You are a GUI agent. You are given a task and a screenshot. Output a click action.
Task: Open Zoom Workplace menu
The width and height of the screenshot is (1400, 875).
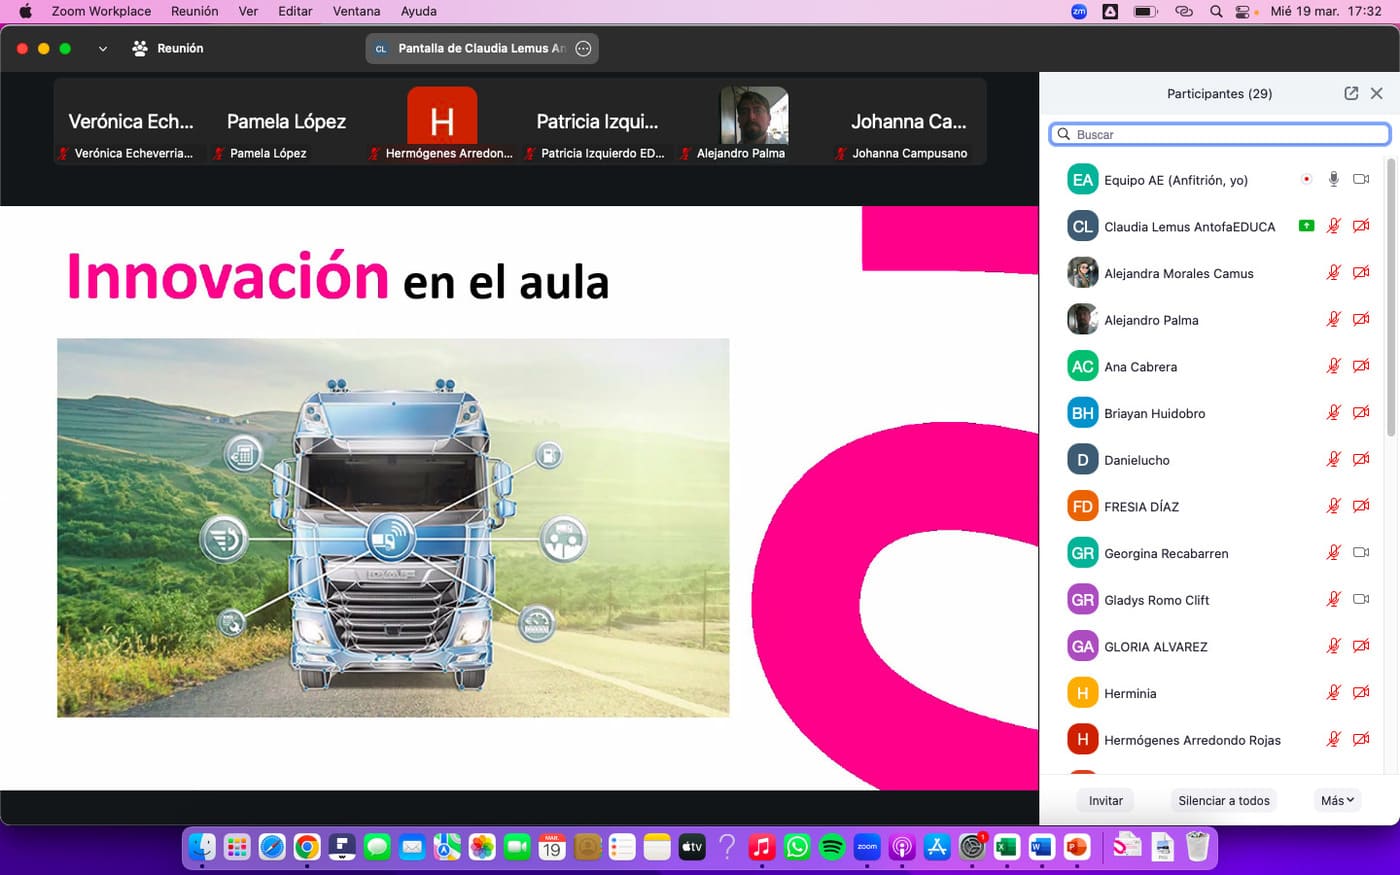(x=101, y=11)
